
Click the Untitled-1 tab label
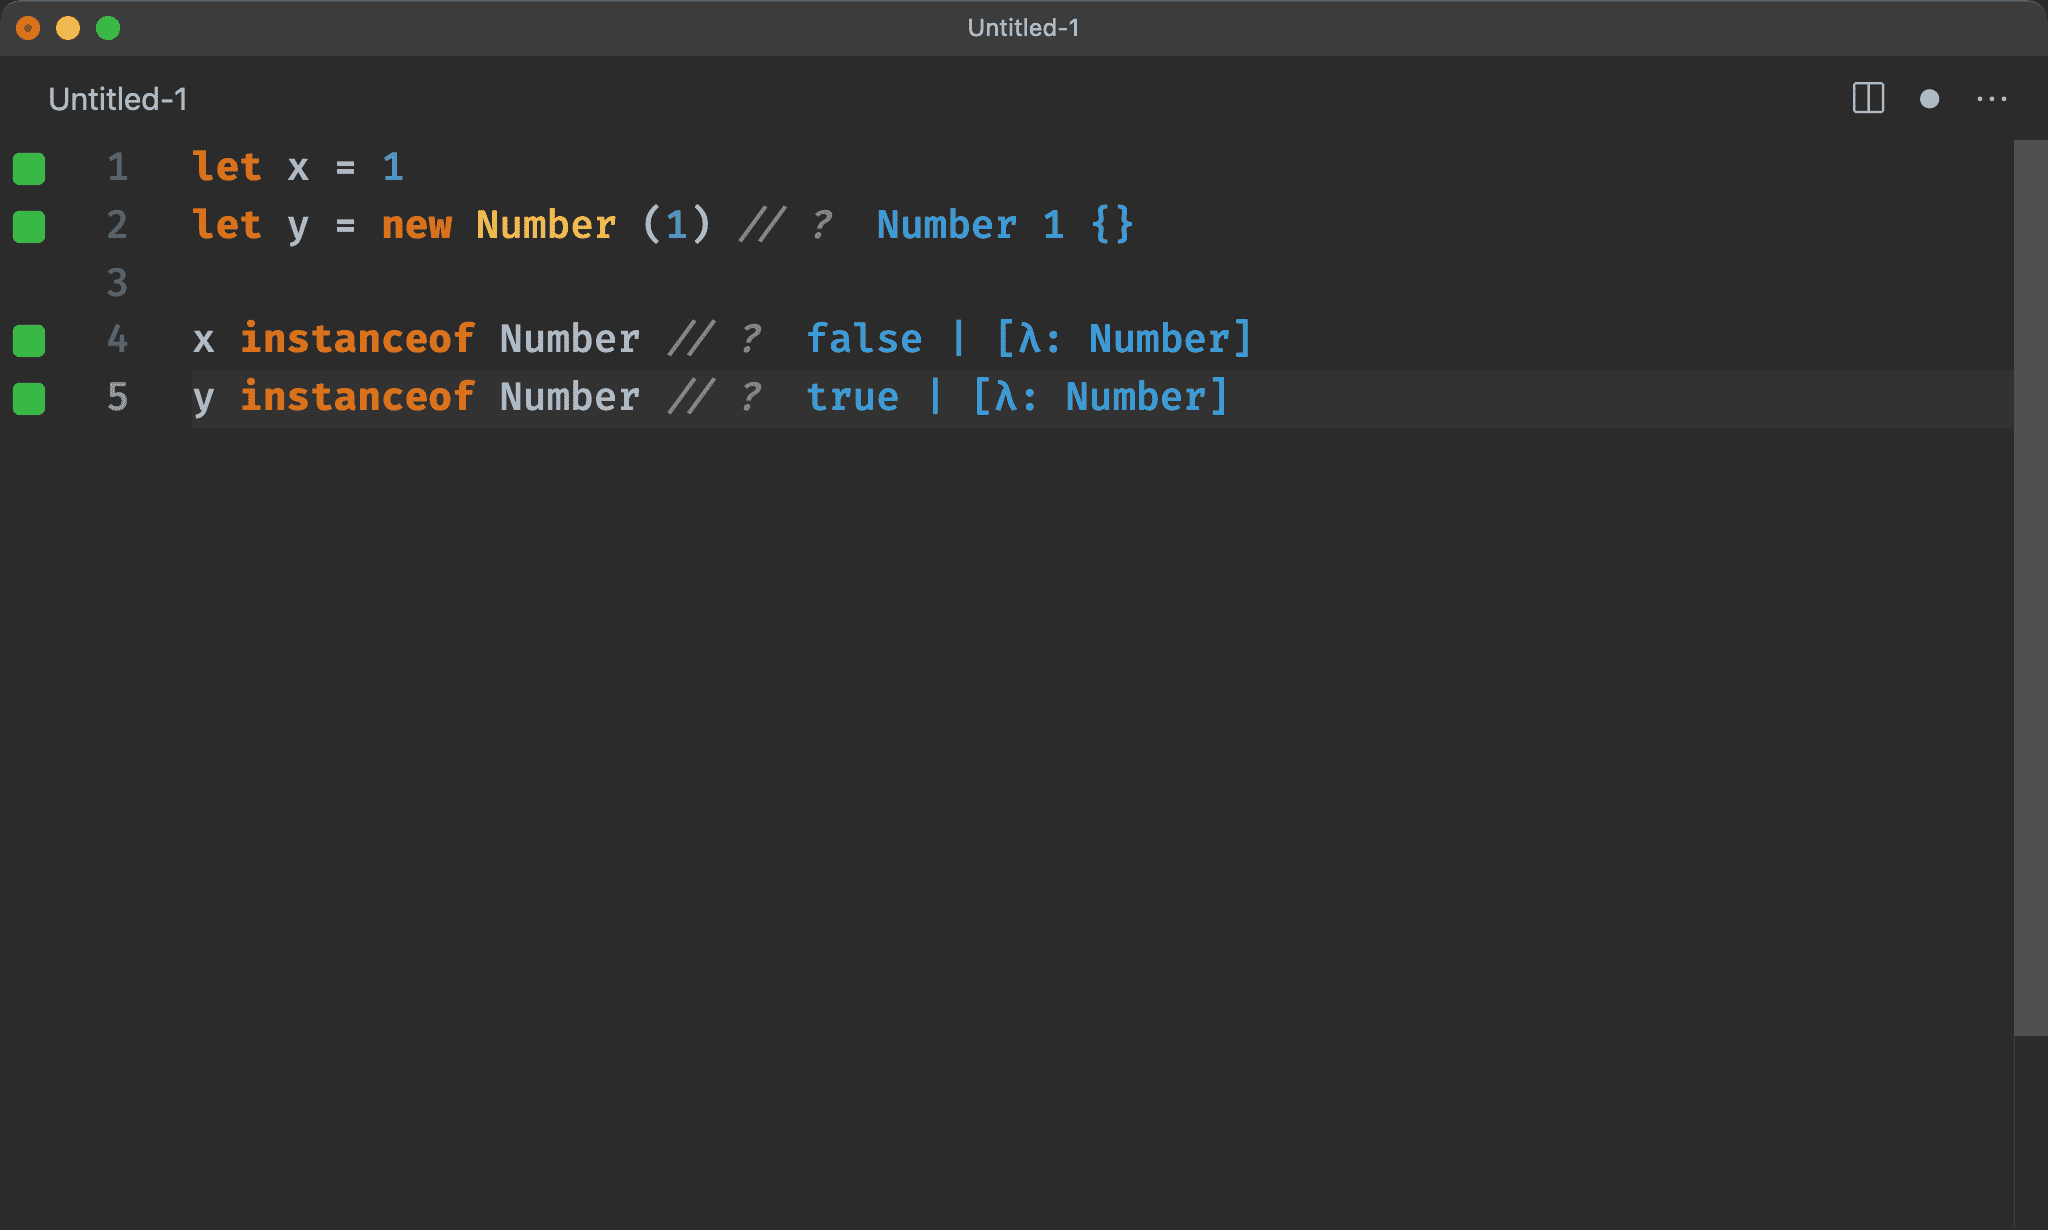(117, 99)
